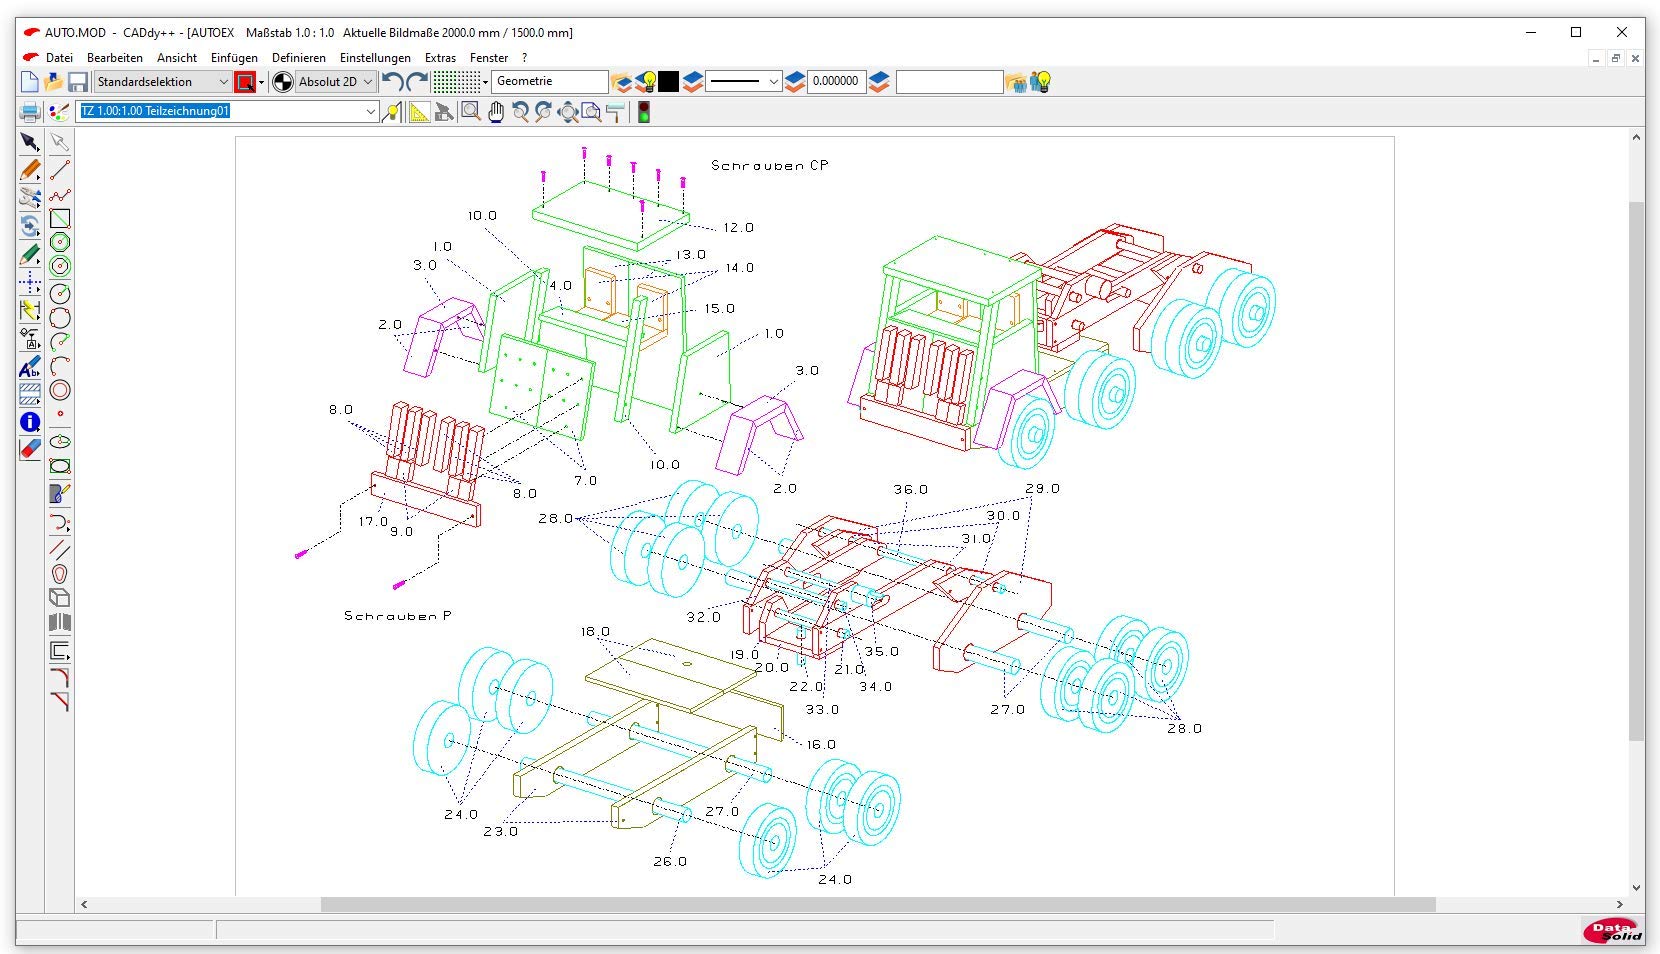Click the triangle ruler measure icon
The height and width of the screenshot is (954, 1660).
tap(419, 112)
